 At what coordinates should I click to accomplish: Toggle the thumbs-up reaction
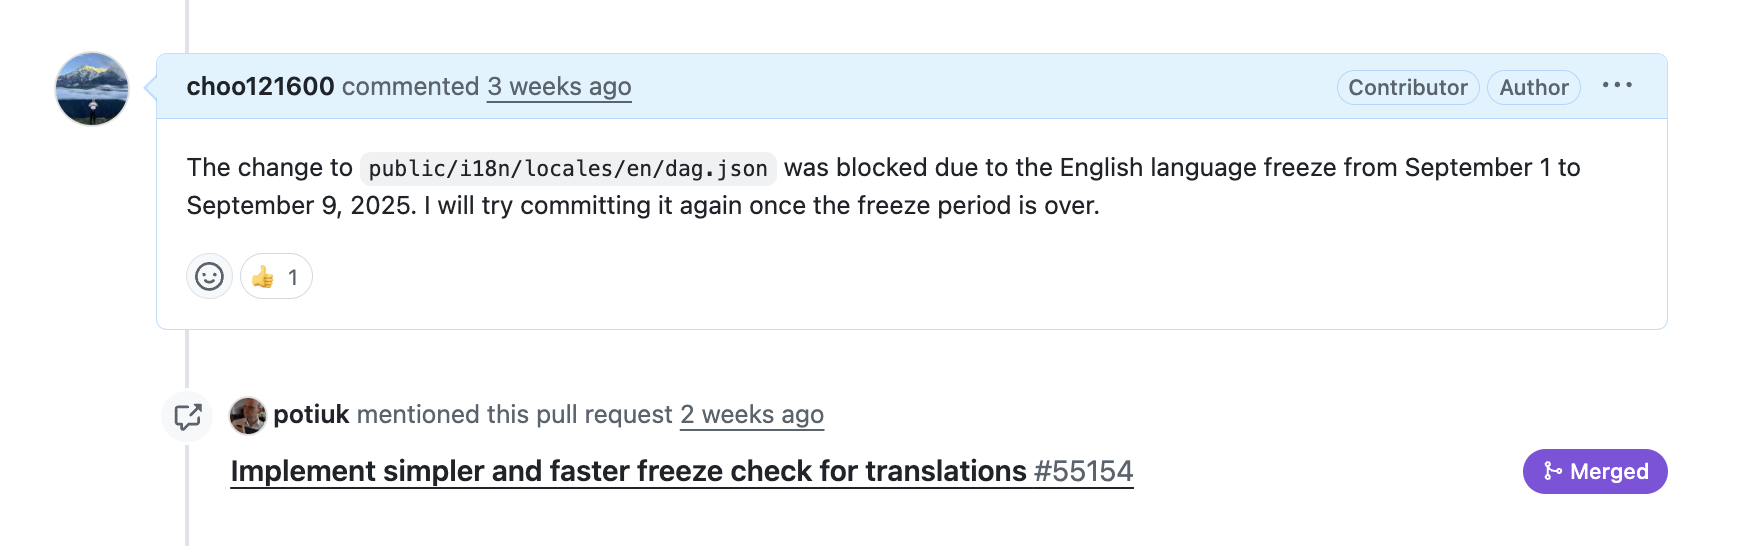point(276,276)
